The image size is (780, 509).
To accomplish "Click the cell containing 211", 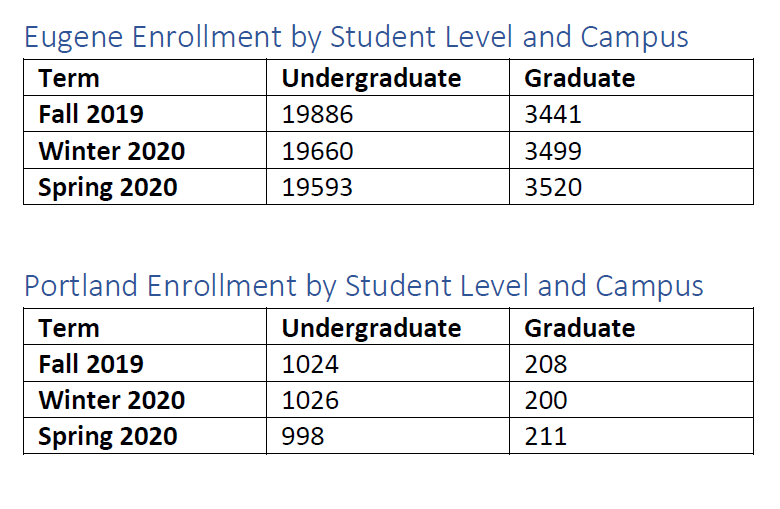I will click(x=545, y=436).
